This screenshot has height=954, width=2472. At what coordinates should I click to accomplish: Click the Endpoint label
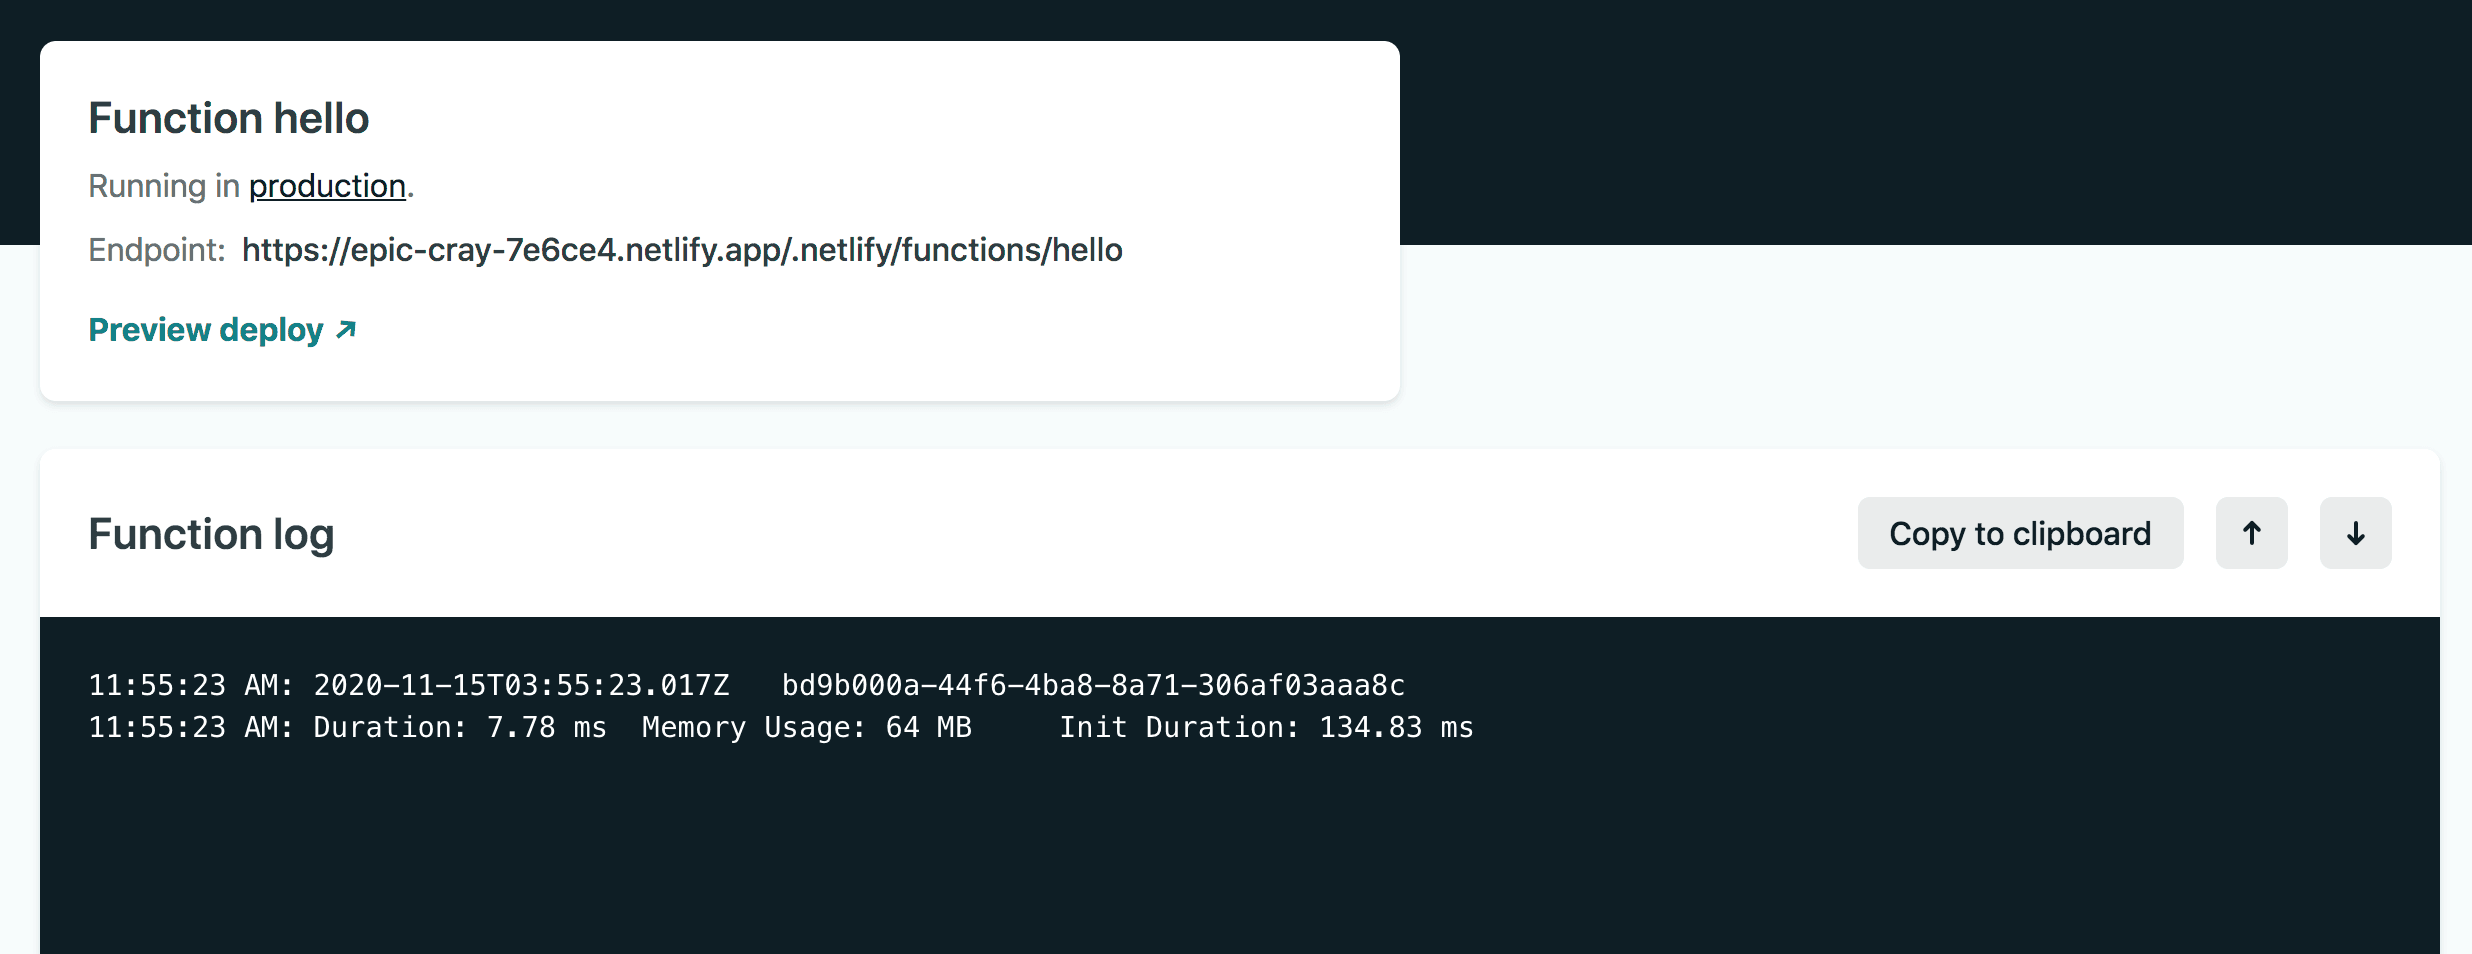pos(157,250)
